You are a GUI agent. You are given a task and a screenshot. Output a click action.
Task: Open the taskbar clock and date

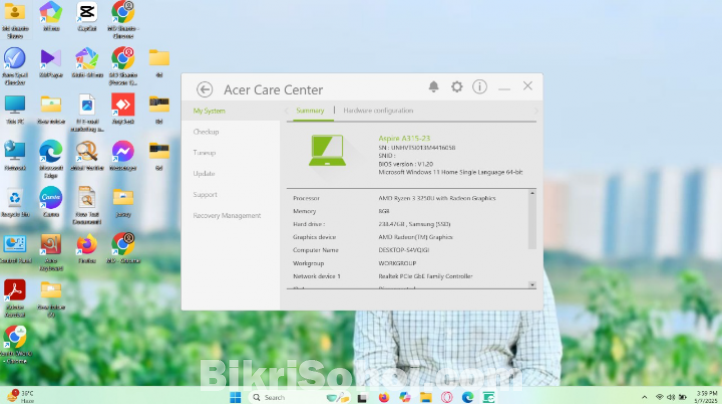706,397
